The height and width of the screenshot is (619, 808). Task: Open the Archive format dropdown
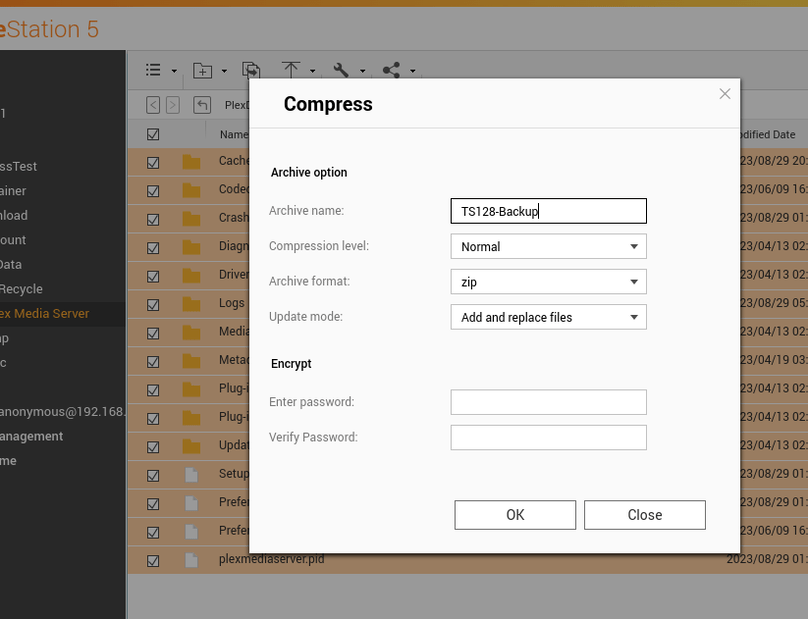[548, 282]
